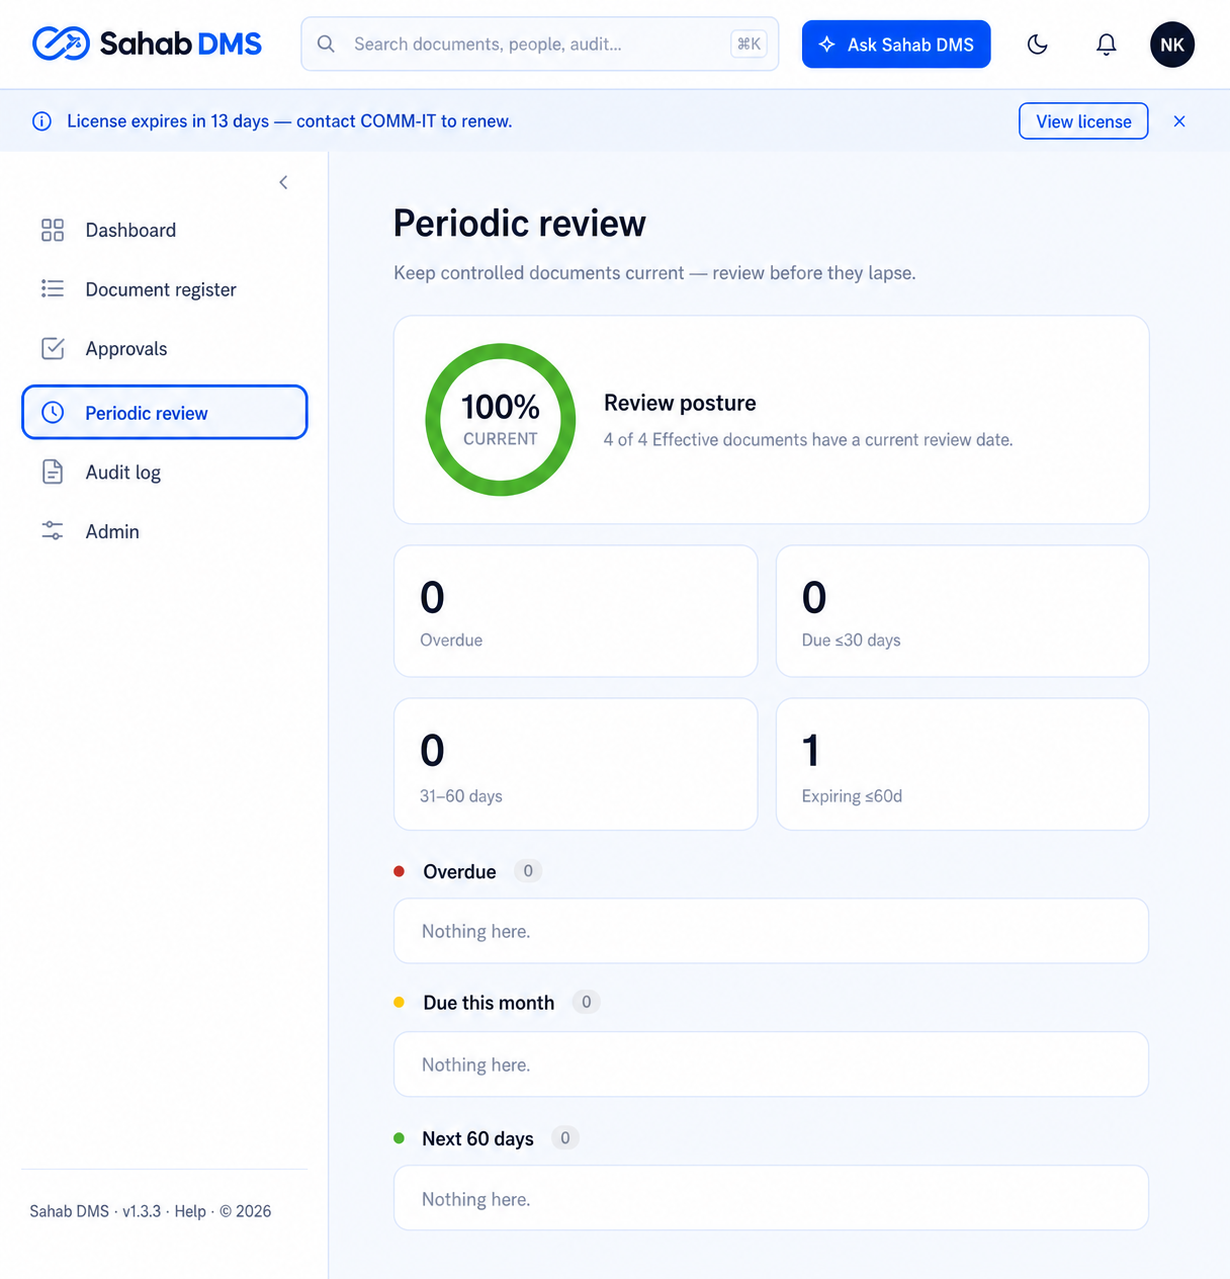Click the Sahab DMS logo icon
Screen dimensions: 1230x1279
[61, 44]
